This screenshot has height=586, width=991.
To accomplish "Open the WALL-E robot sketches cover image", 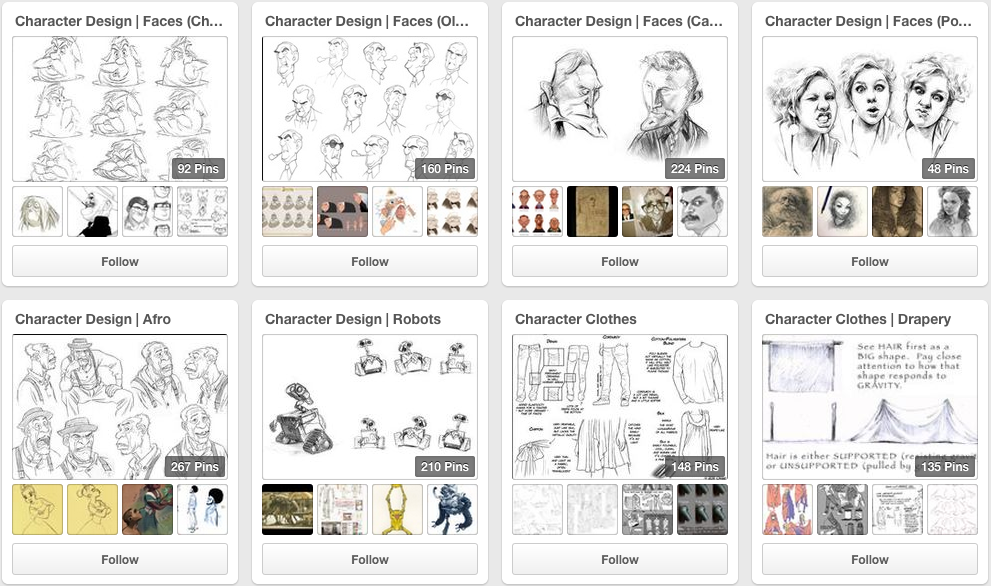I will coord(370,406).
